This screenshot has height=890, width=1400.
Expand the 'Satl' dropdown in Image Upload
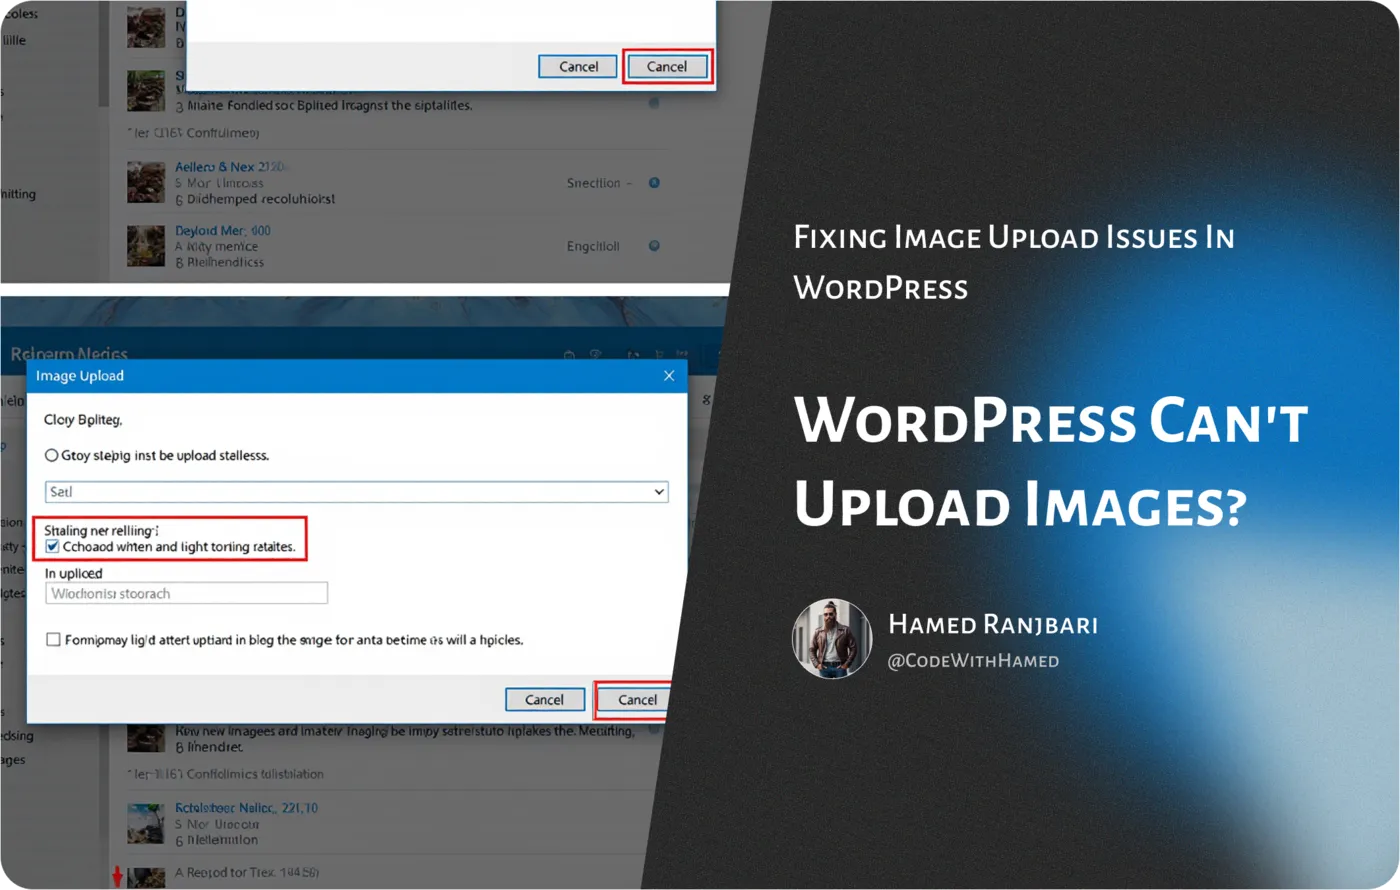click(658, 492)
